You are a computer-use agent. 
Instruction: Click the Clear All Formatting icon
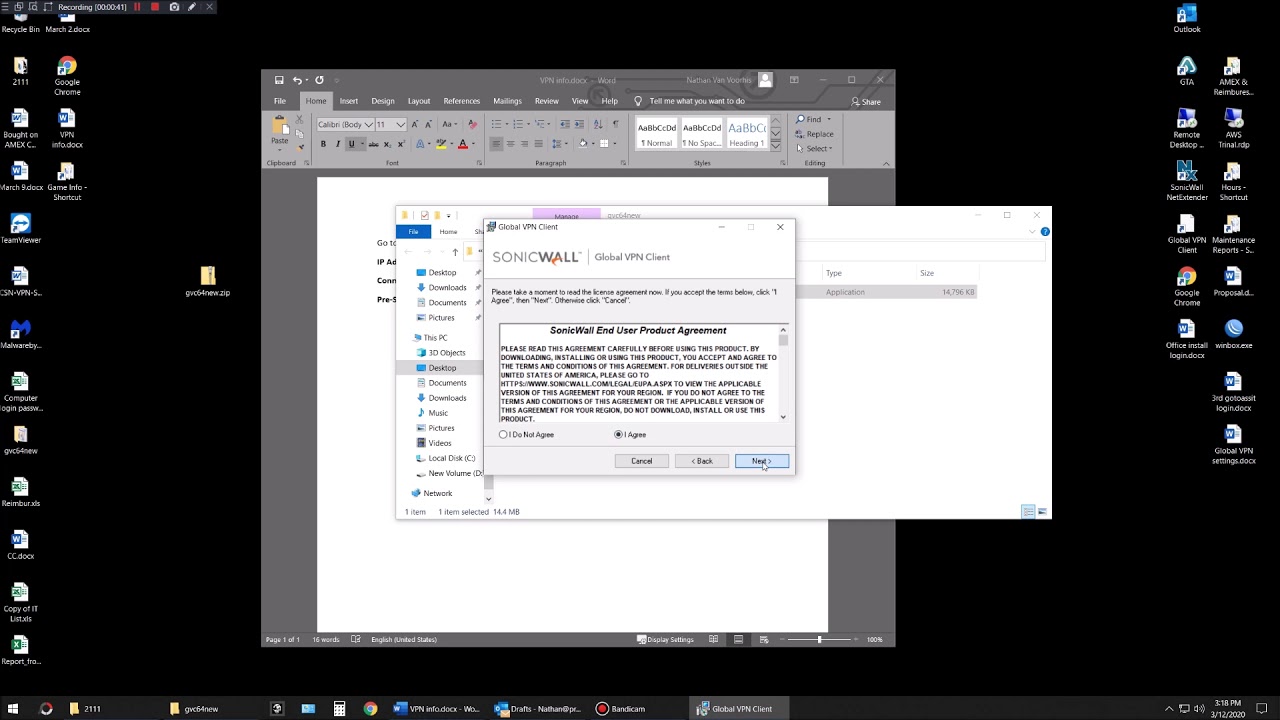click(473, 124)
